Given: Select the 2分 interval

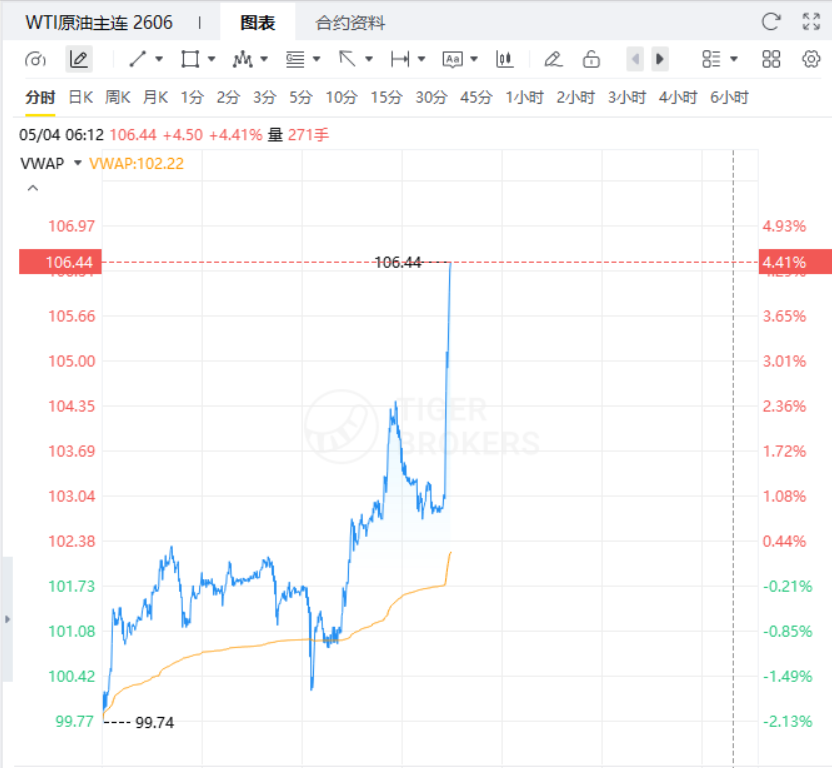Looking at the screenshot, I should tap(228, 98).
